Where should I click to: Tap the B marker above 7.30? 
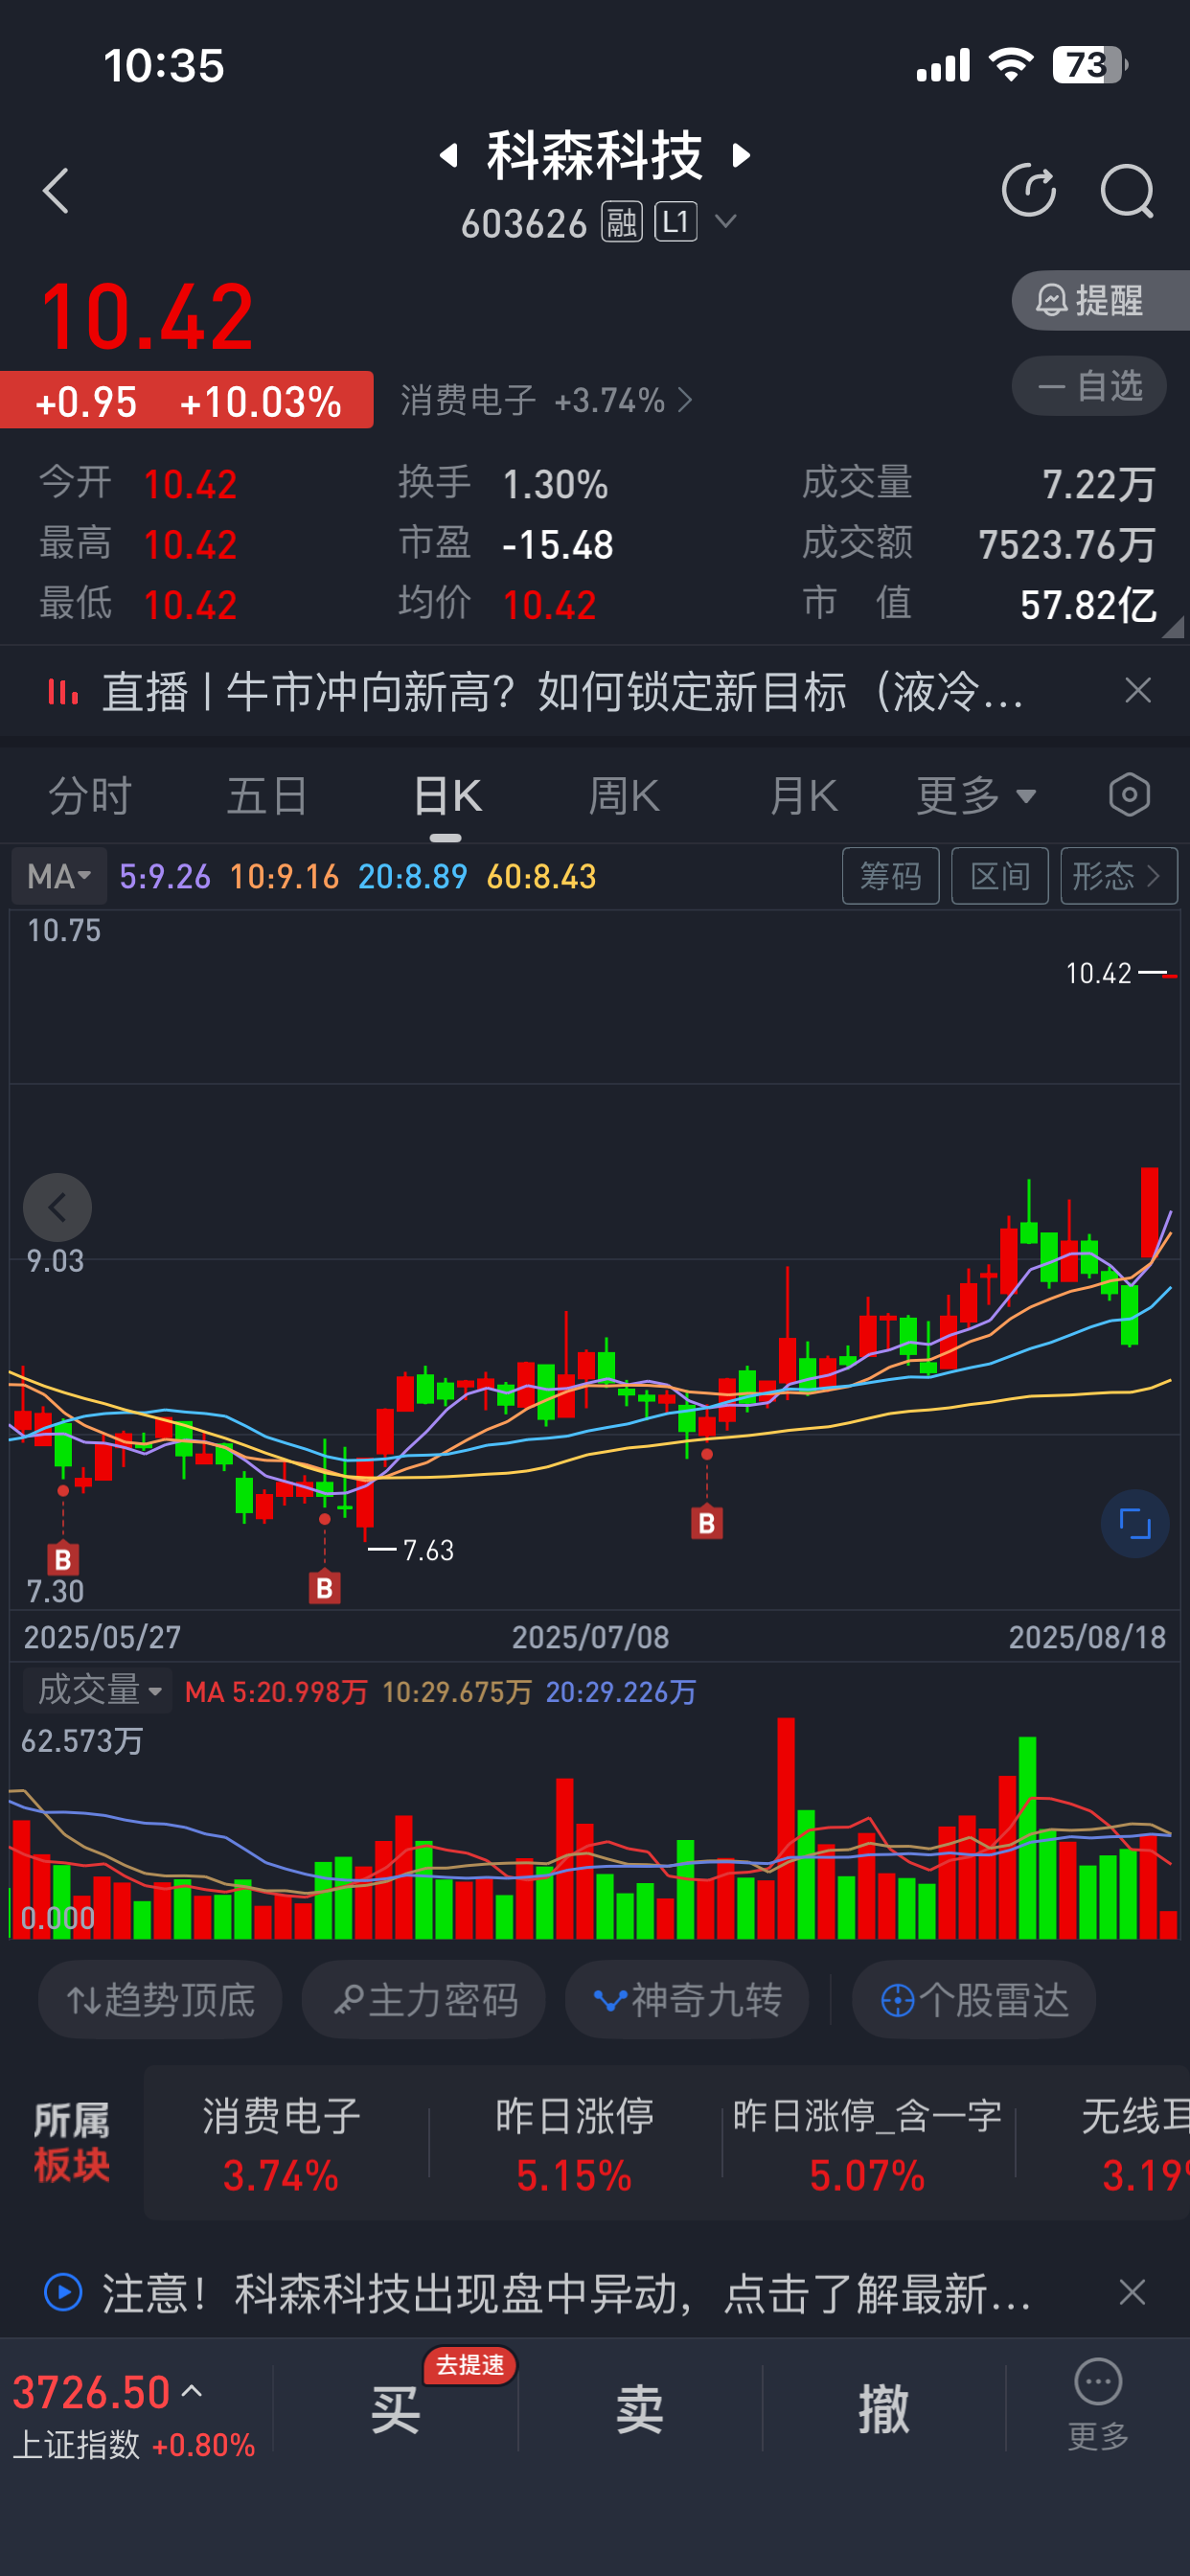(x=63, y=1559)
